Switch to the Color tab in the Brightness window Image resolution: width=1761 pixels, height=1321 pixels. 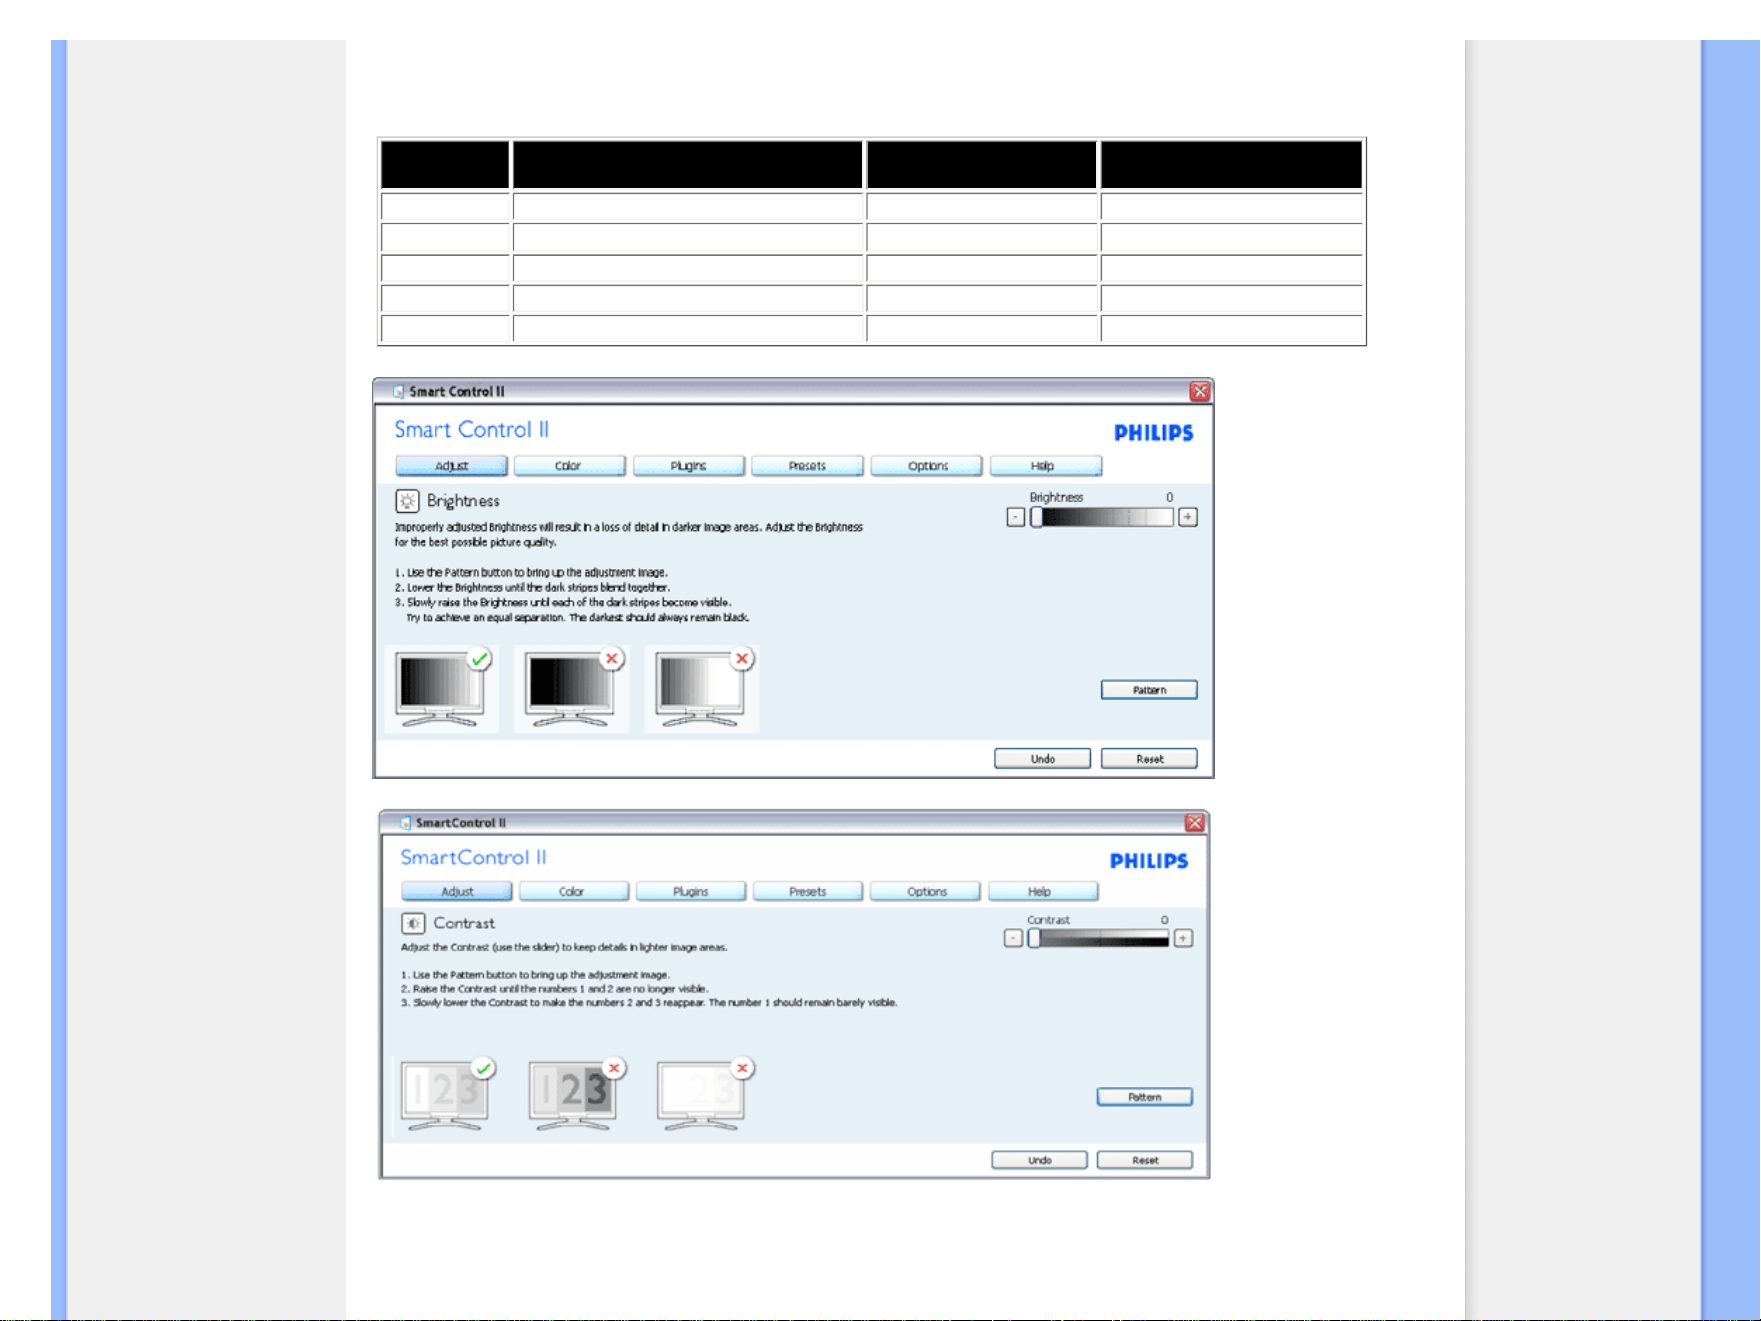[570, 466]
